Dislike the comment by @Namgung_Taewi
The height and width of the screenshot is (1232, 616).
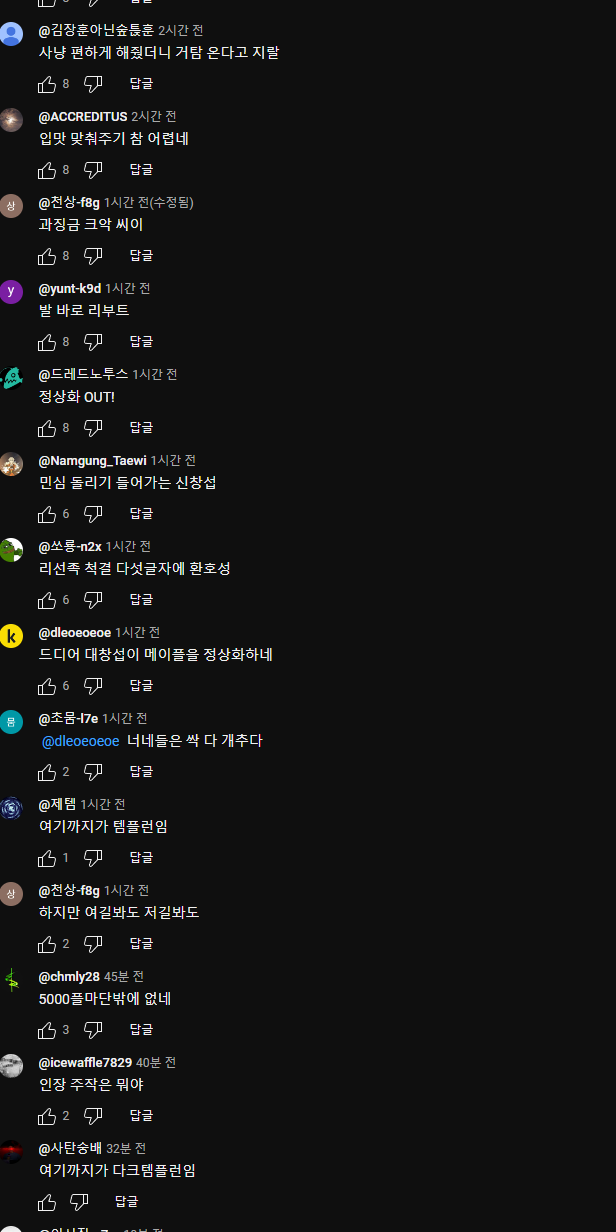click(x=93, y=514)
